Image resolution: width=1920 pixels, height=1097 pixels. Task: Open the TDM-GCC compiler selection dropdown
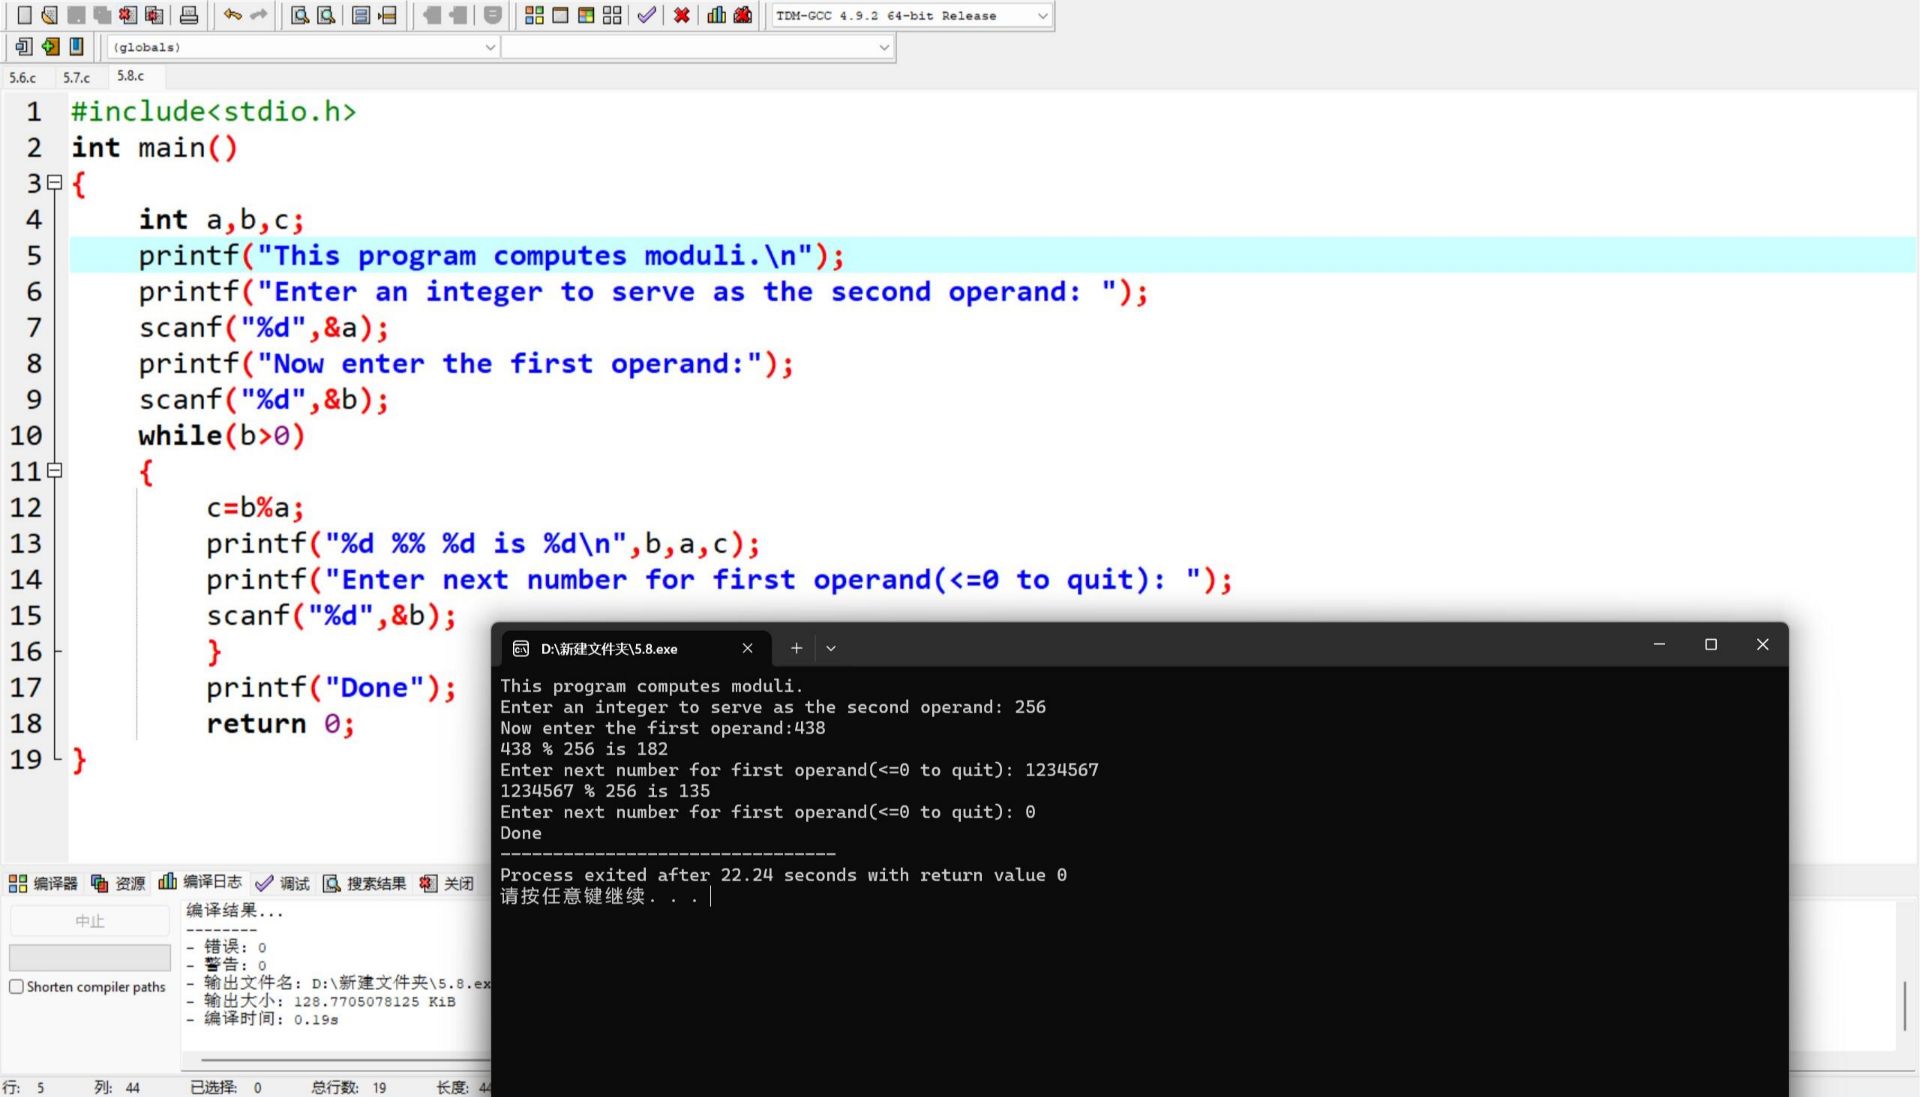1042,16
